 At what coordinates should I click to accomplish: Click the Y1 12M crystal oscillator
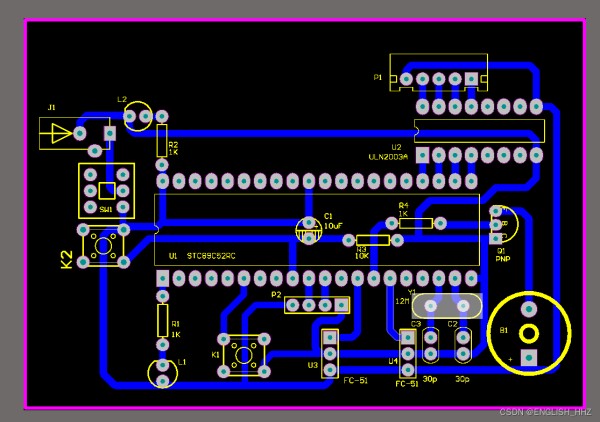point(445,304)
